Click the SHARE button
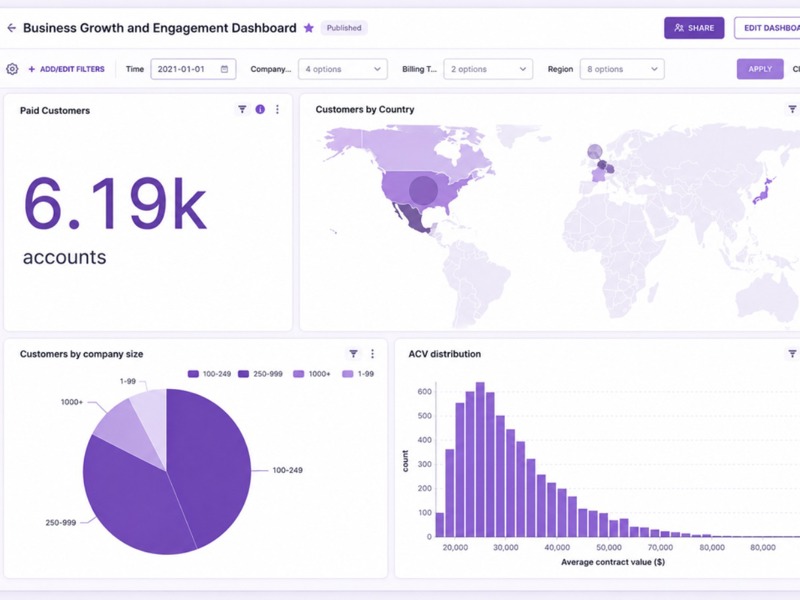This screenshot has width=800, height=600. pos(694,28)
